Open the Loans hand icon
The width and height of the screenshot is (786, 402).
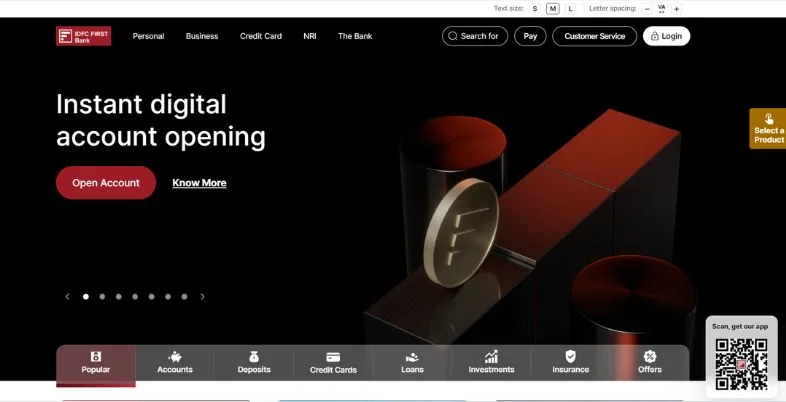pyautogui.click(x=412, y=357)
